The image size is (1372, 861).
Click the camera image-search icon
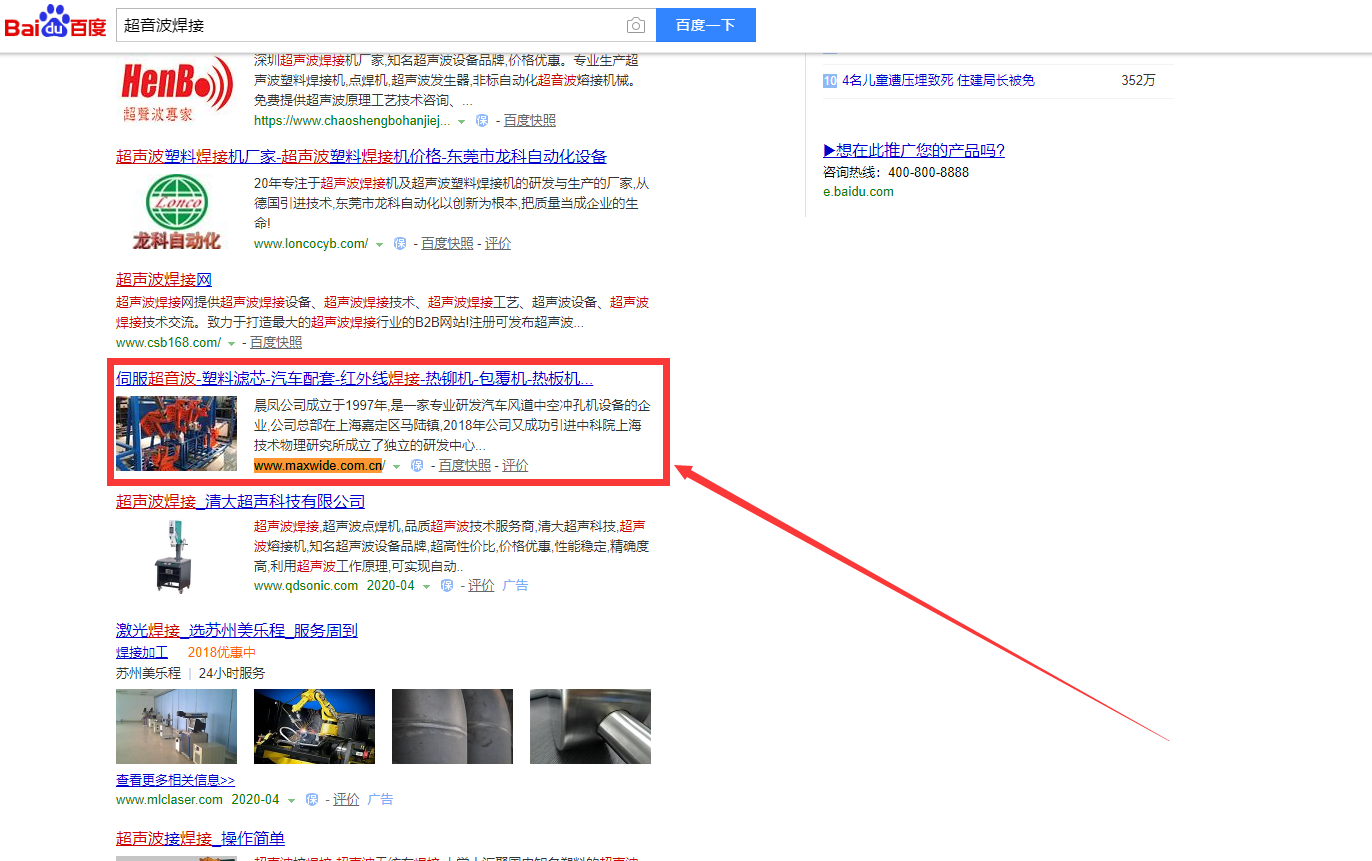pyautogui.click(x=635, y=26)
